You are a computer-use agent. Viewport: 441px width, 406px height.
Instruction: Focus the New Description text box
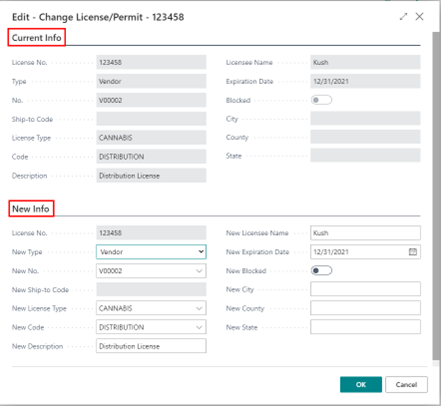coord(151,346)
